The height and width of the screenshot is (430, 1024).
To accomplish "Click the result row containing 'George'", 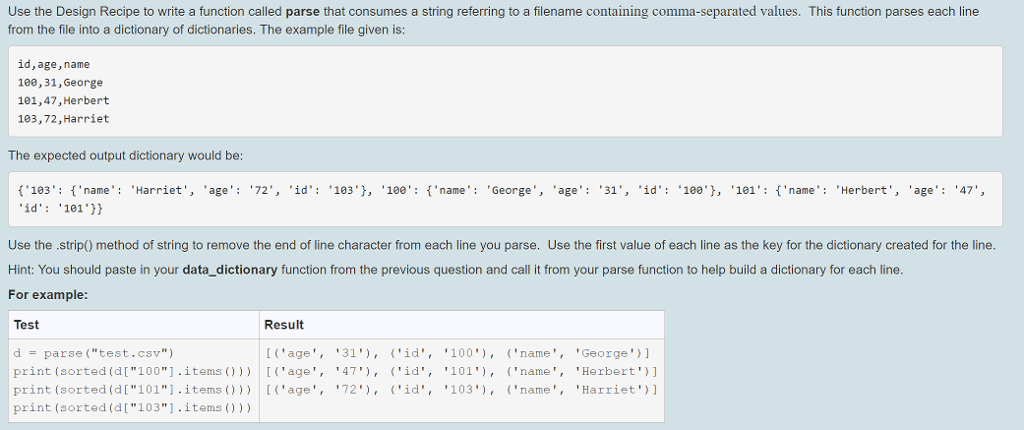I will 458,354.
